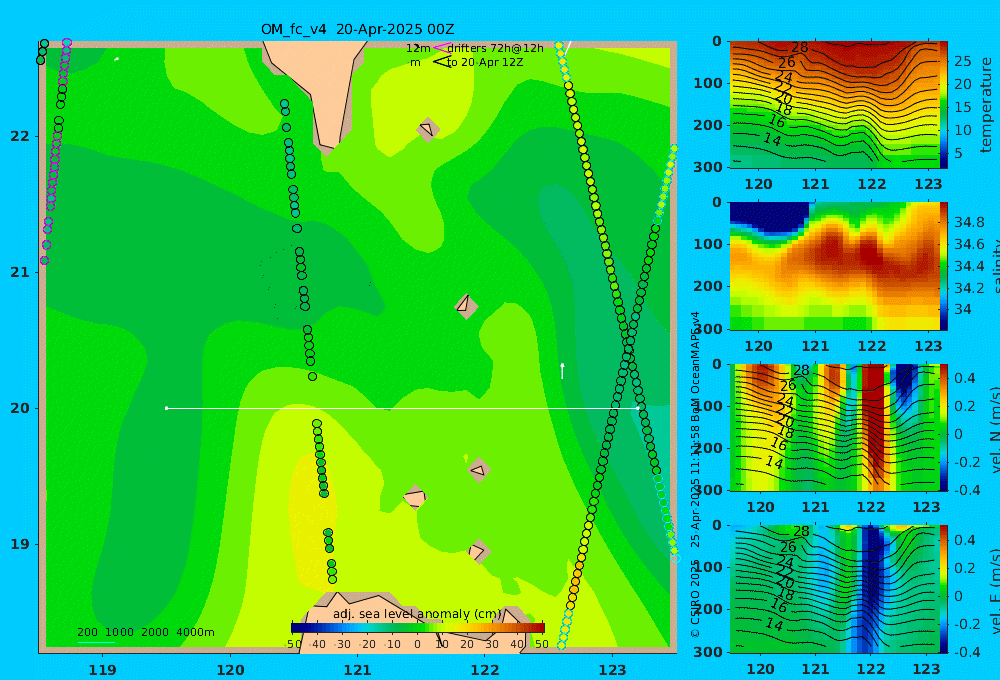Click the longitude label 121 on main map axis
Image resolution: width=1000 pixels, height=680 pixels.
click(x=358, y=670)
